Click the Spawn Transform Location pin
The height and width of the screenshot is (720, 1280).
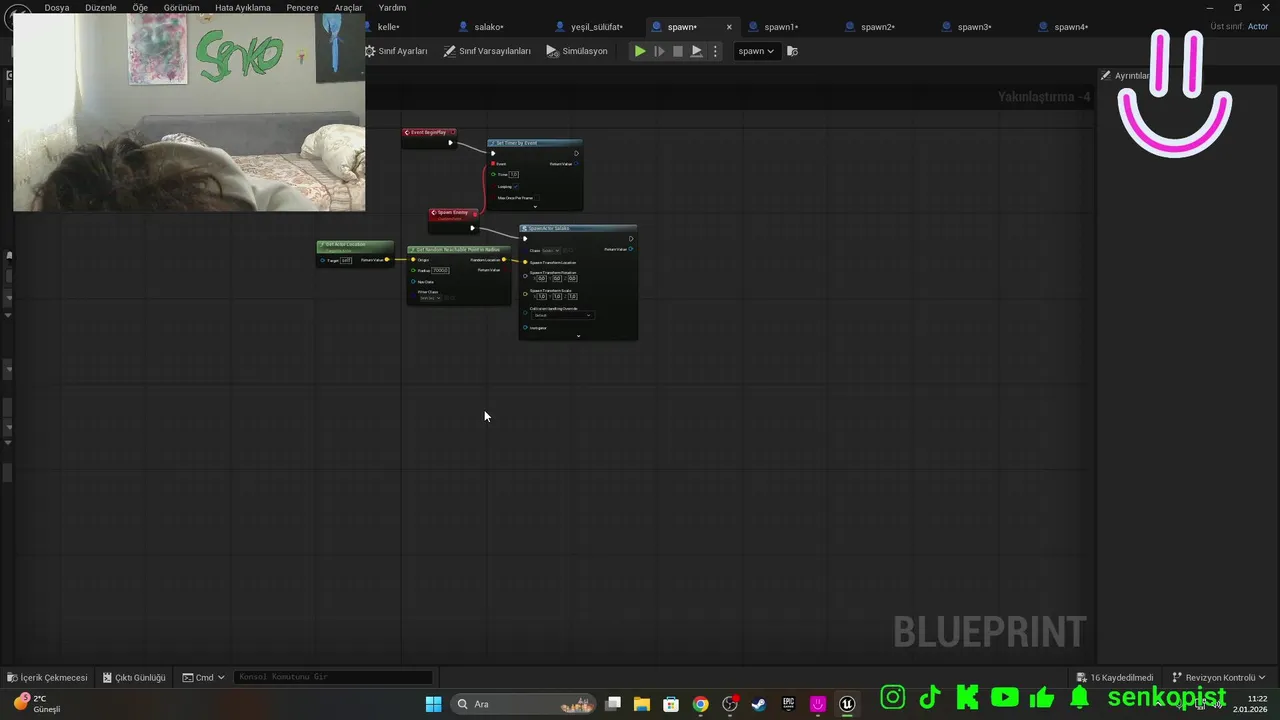coord(525,262)
